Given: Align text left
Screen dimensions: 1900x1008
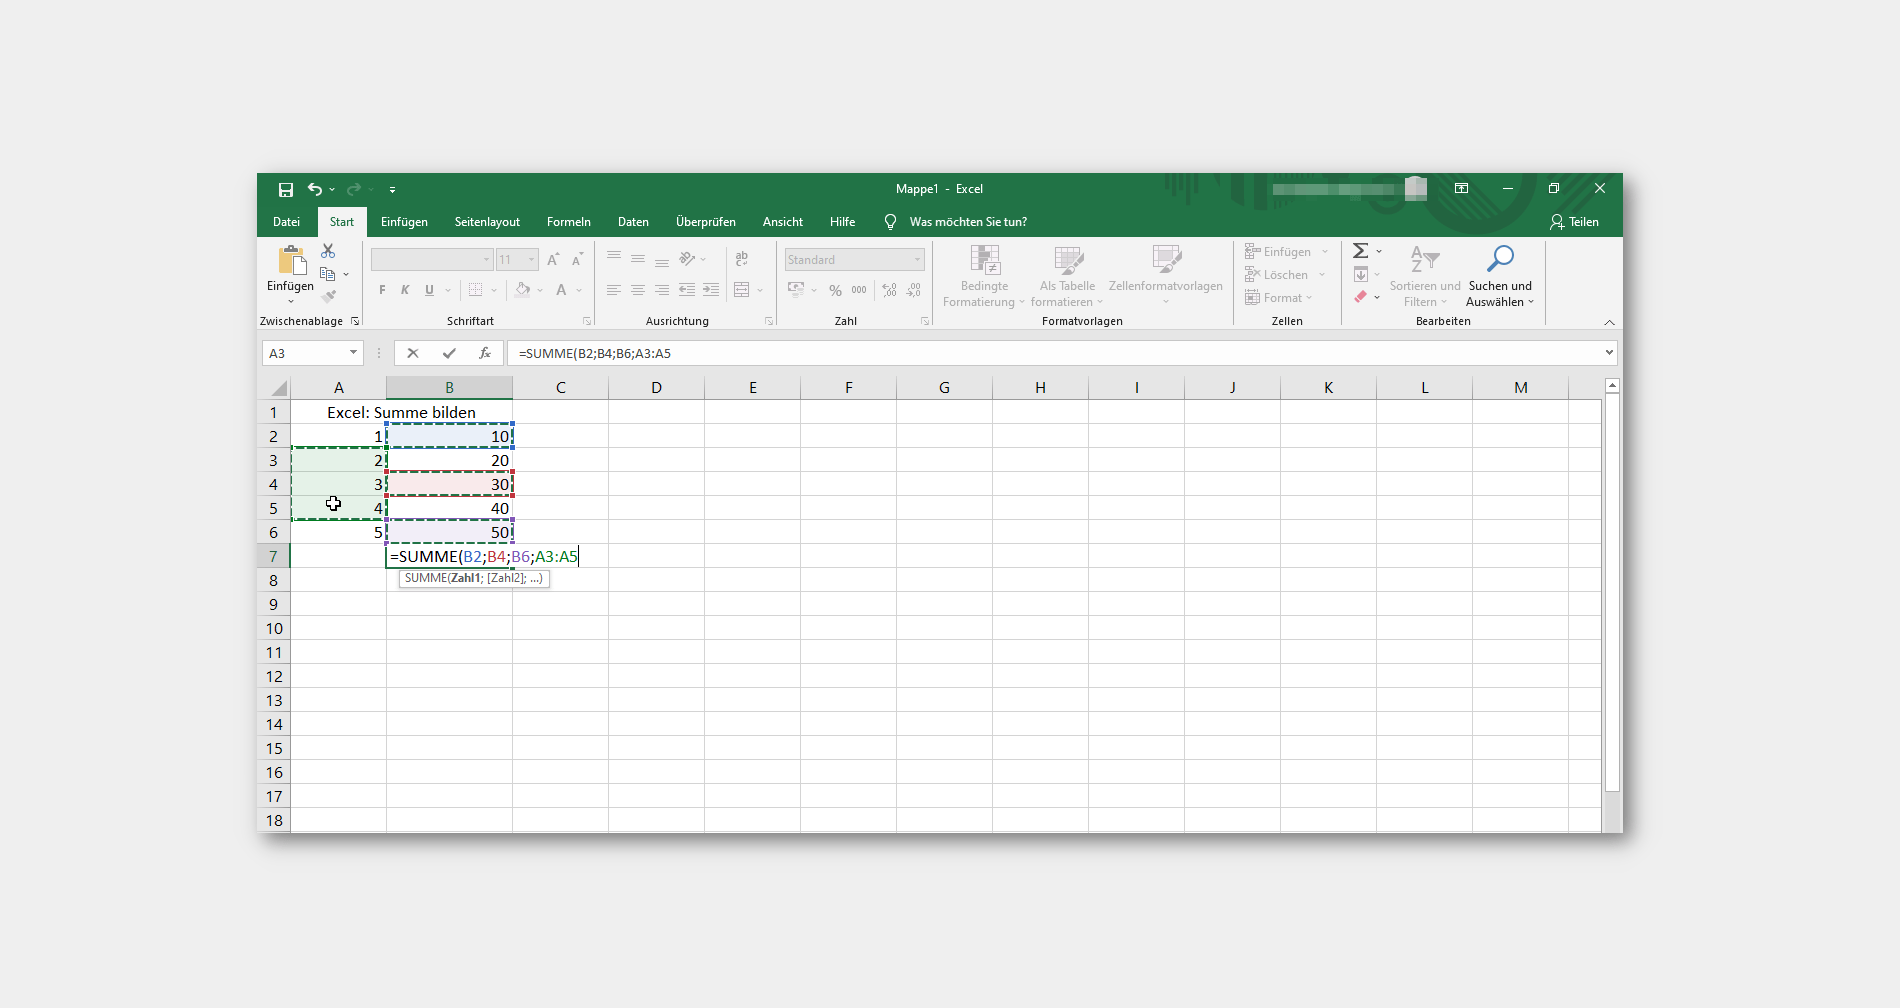Looking at the screenshot, I should 614,290.
